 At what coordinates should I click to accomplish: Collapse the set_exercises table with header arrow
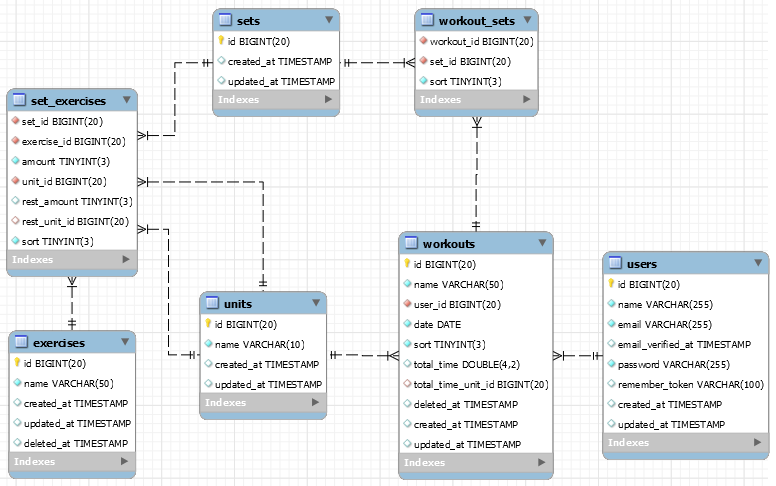pyautogui.click(x=127, y=100)
